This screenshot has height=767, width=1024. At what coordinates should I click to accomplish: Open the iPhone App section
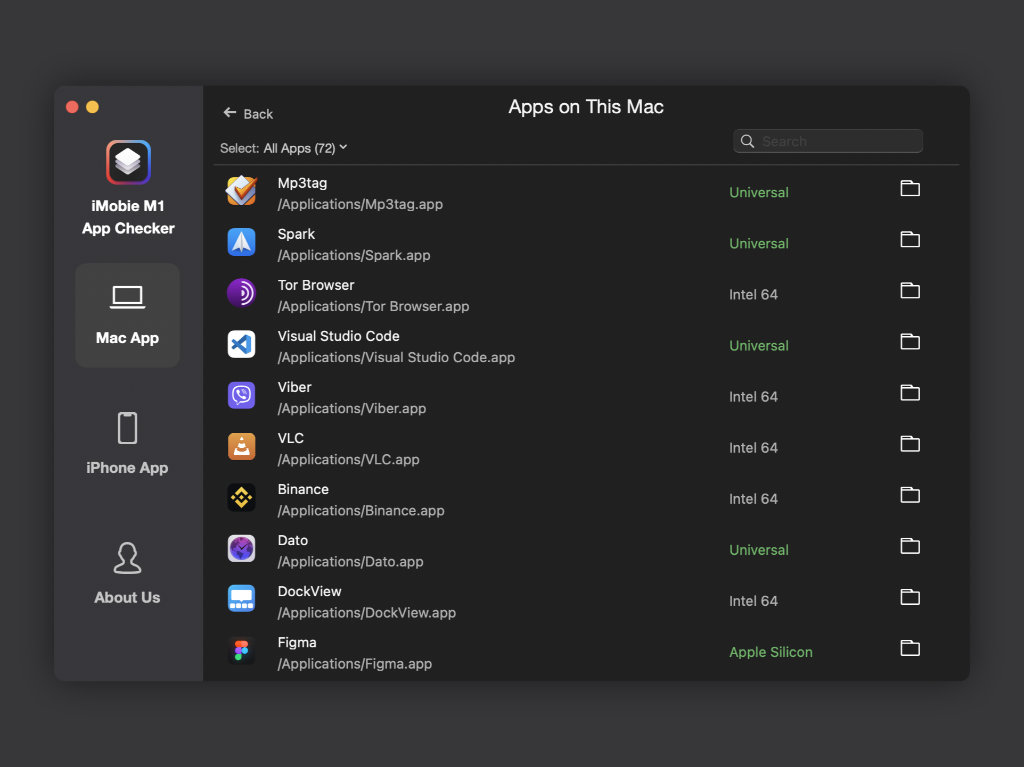coord(127,443)
